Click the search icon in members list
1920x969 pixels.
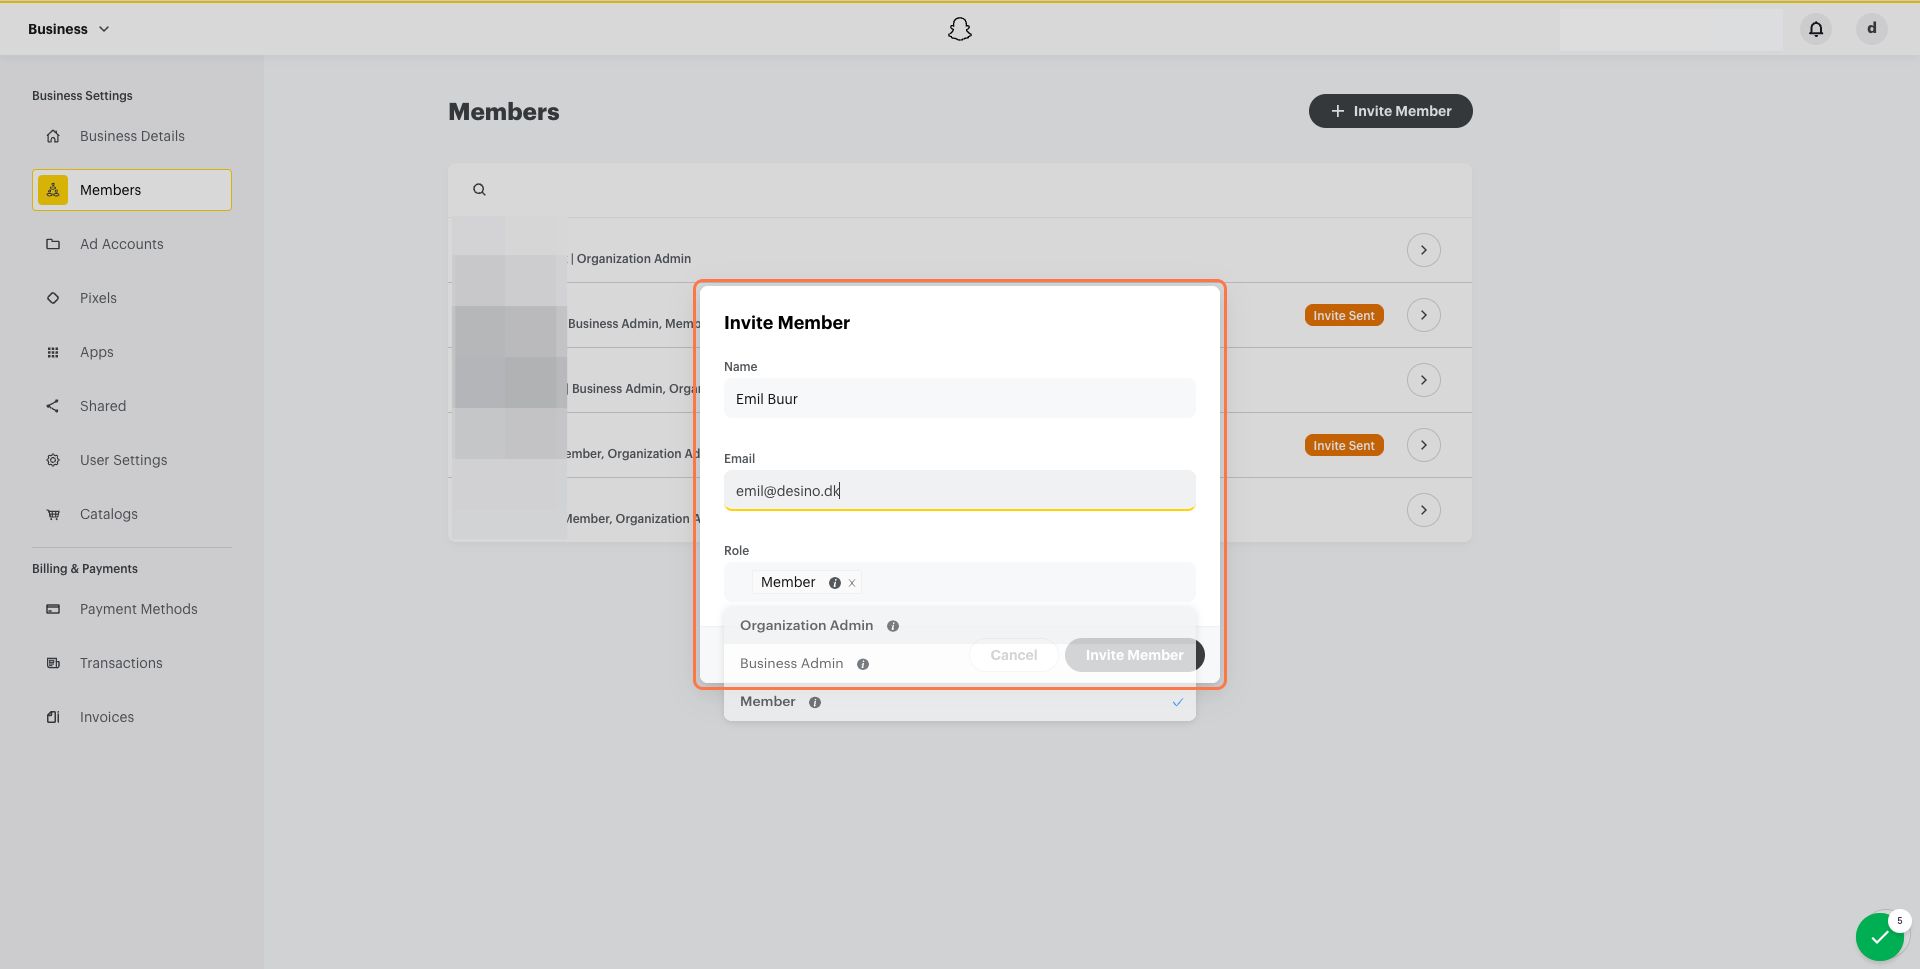(479, 189)
